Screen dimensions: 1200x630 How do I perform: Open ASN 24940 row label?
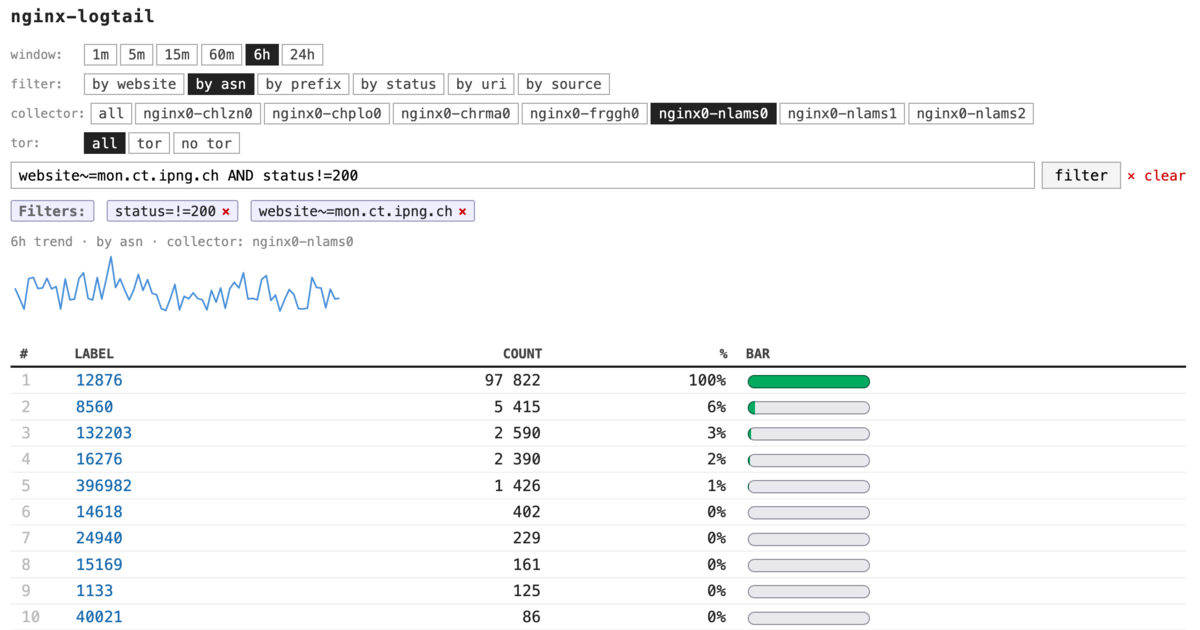click(99, 538)
